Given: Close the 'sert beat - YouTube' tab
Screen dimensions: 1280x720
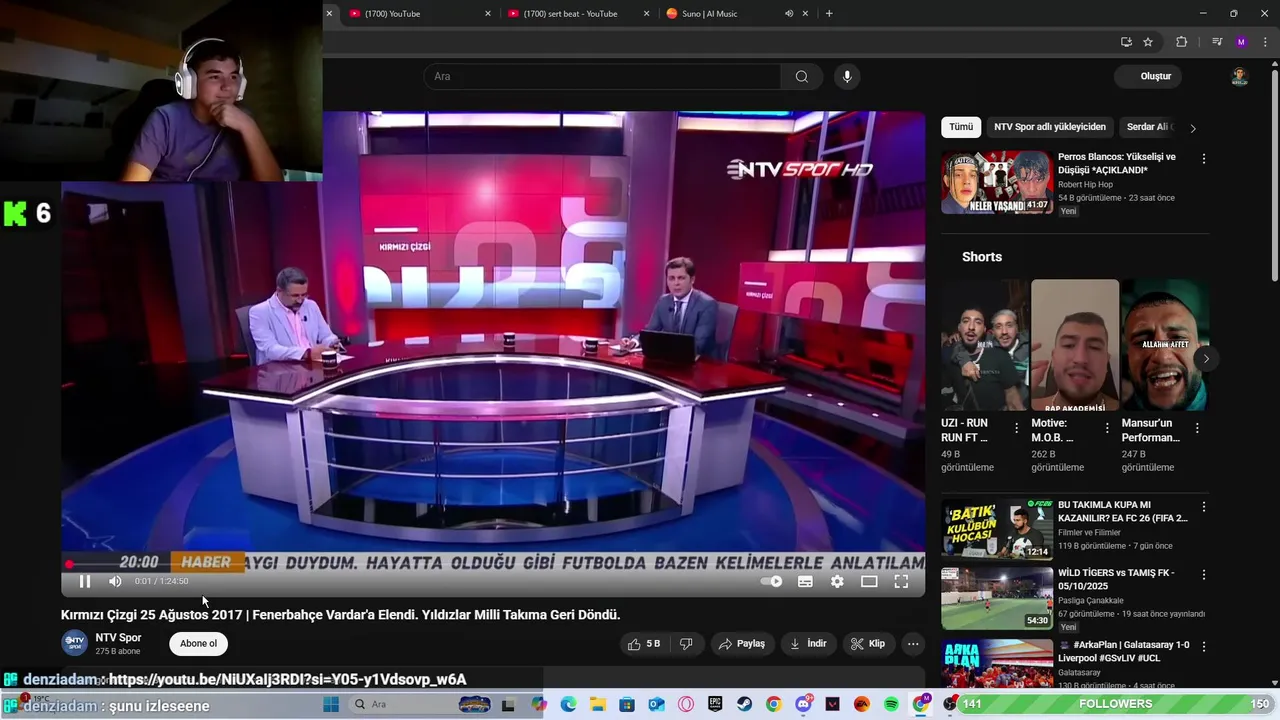Looking at the screenshot, I should point(646,14).
